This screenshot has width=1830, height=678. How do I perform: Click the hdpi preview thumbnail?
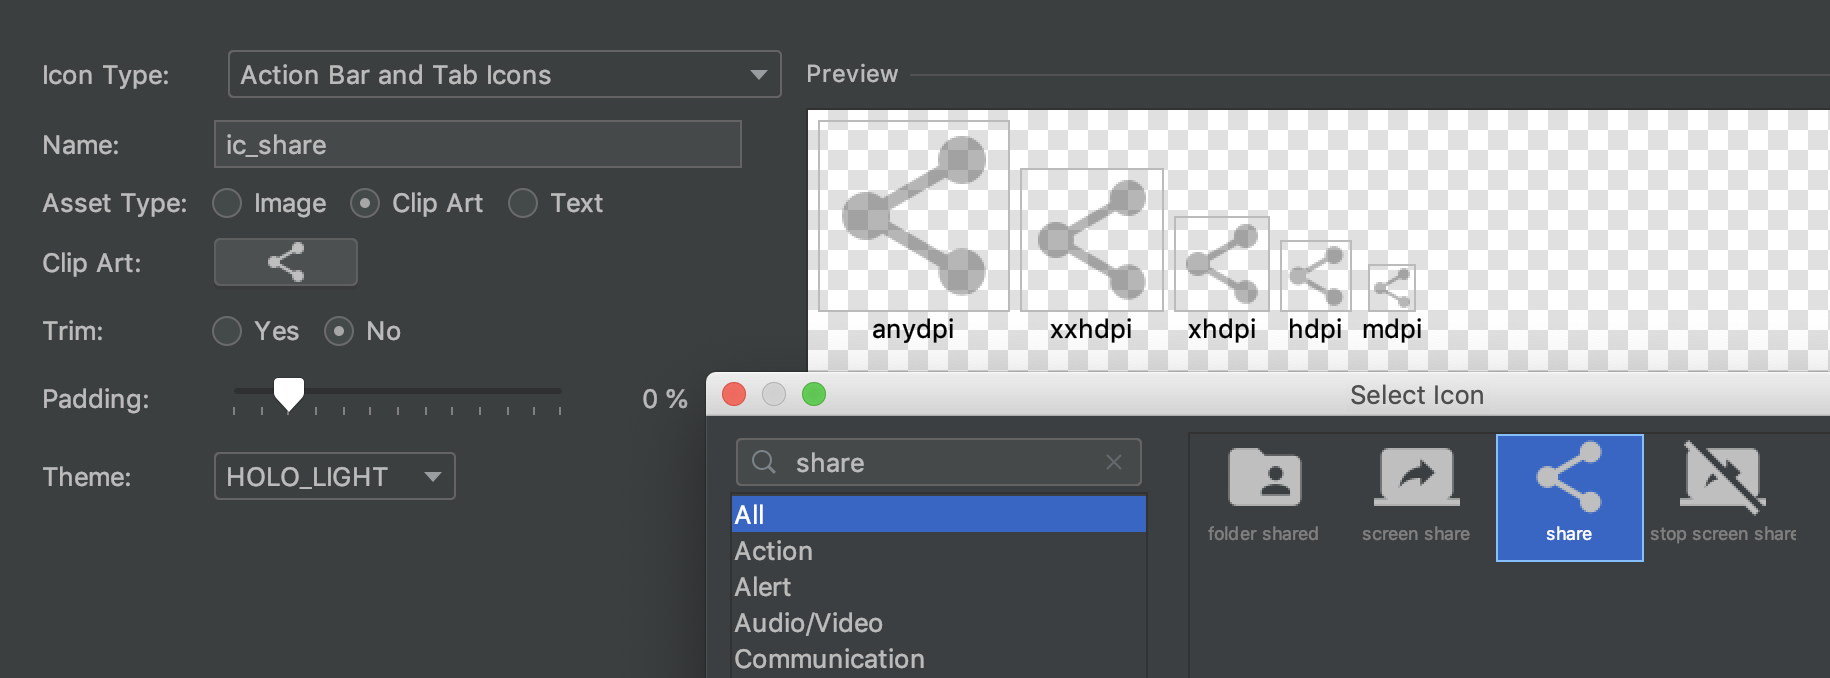(x=1316, y=276)
